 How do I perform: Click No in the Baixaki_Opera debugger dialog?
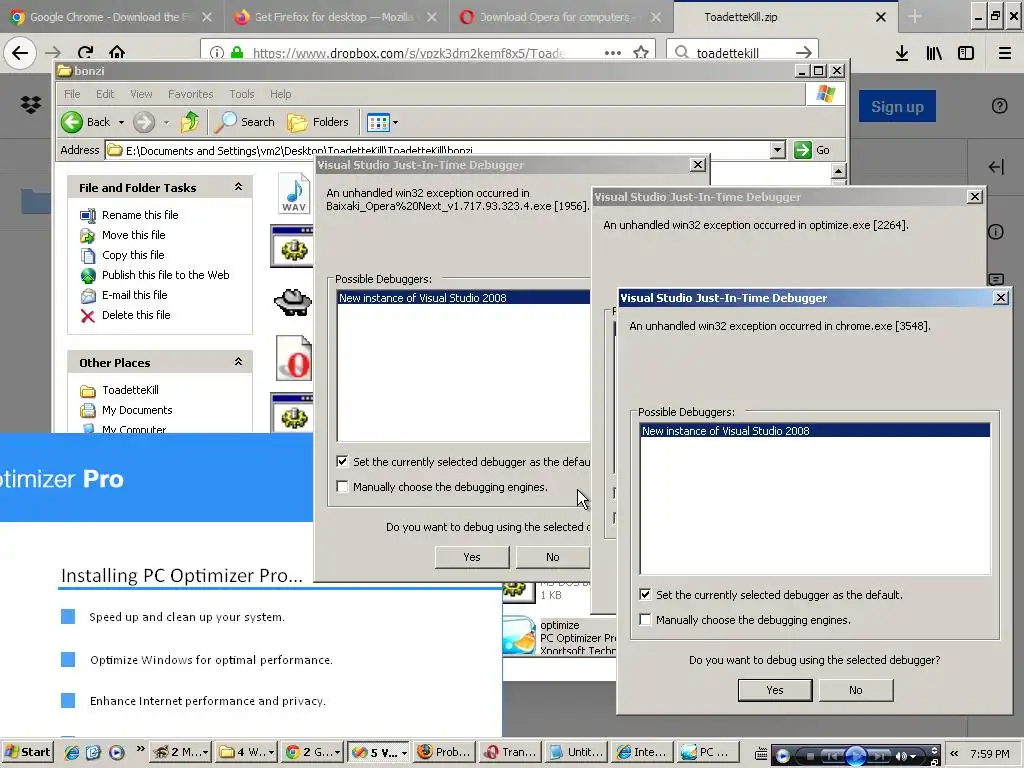[x=552, y=556]
